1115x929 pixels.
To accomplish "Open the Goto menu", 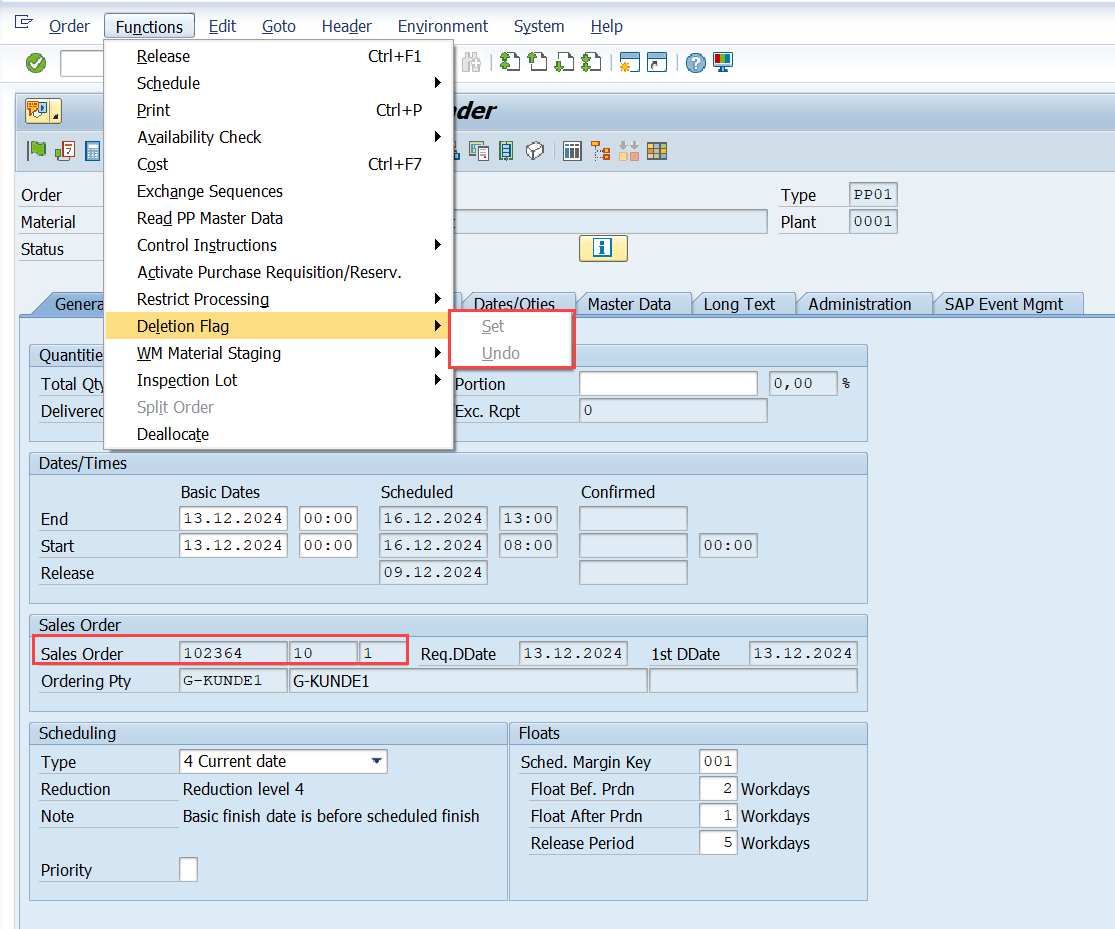I will point(278,26).
